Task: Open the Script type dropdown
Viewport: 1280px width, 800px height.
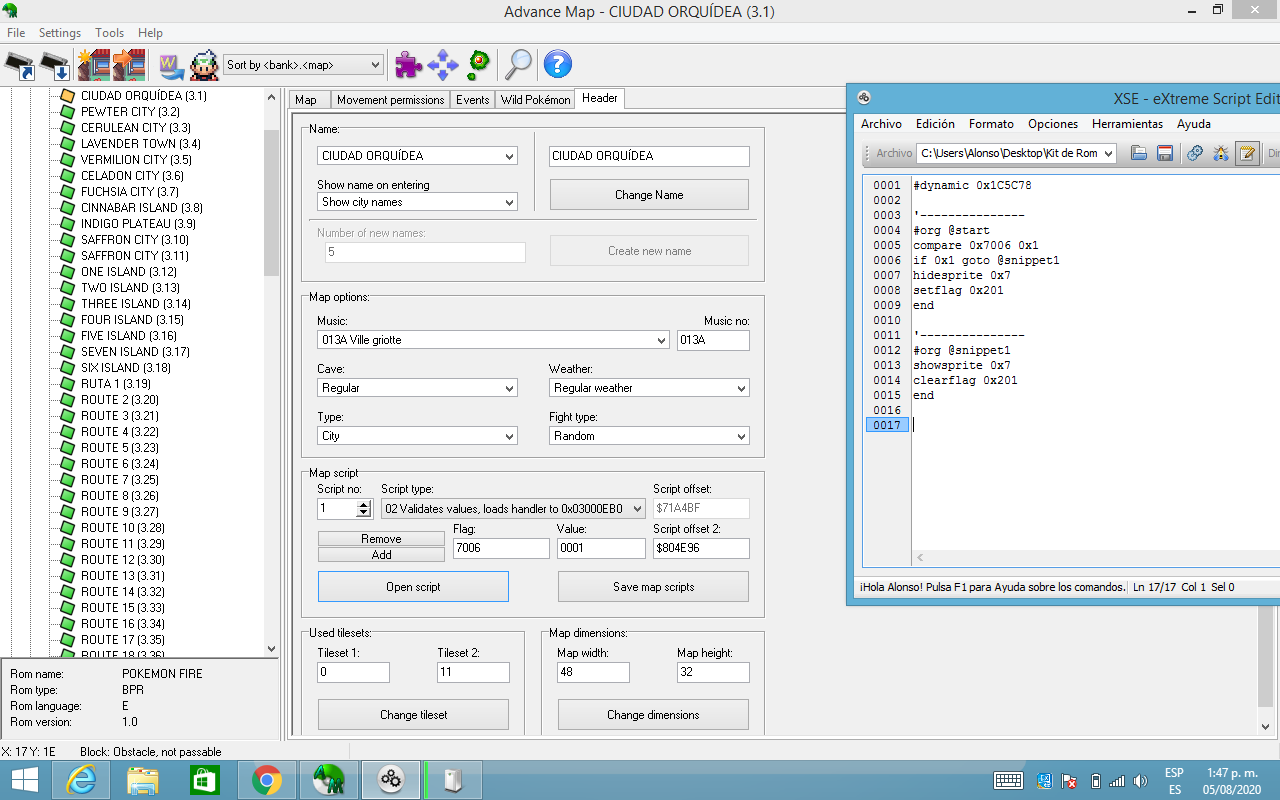Action: click(x=513, y=509)
